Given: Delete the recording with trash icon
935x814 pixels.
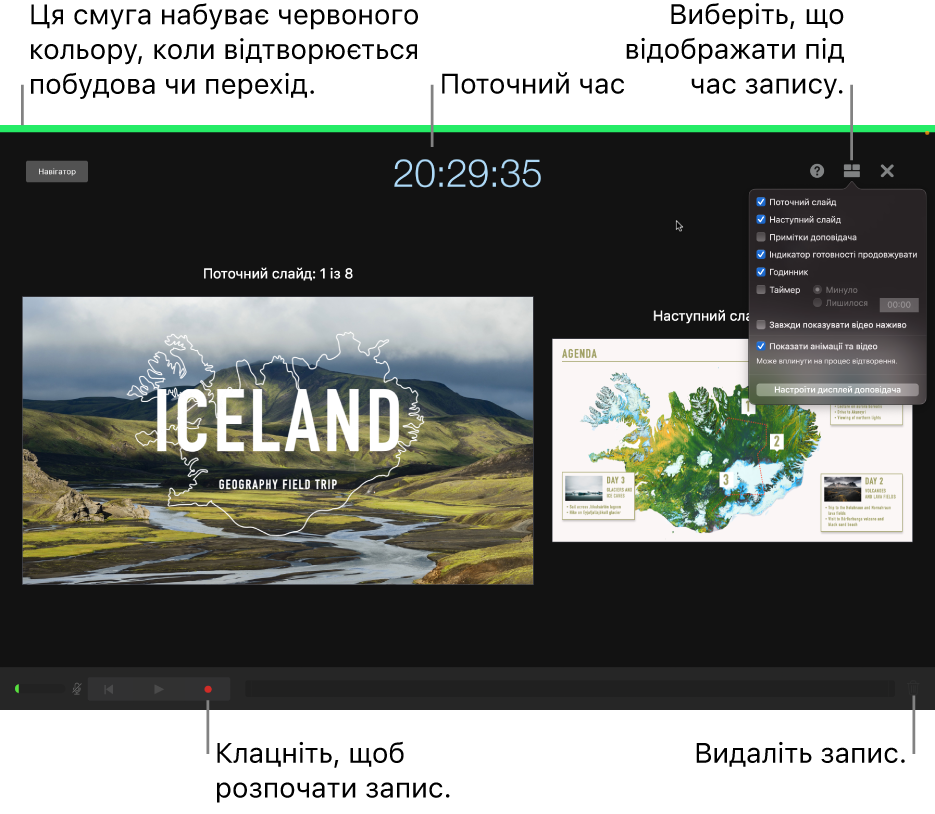Looking at the screenshot, I should click(x=913, y=689).
